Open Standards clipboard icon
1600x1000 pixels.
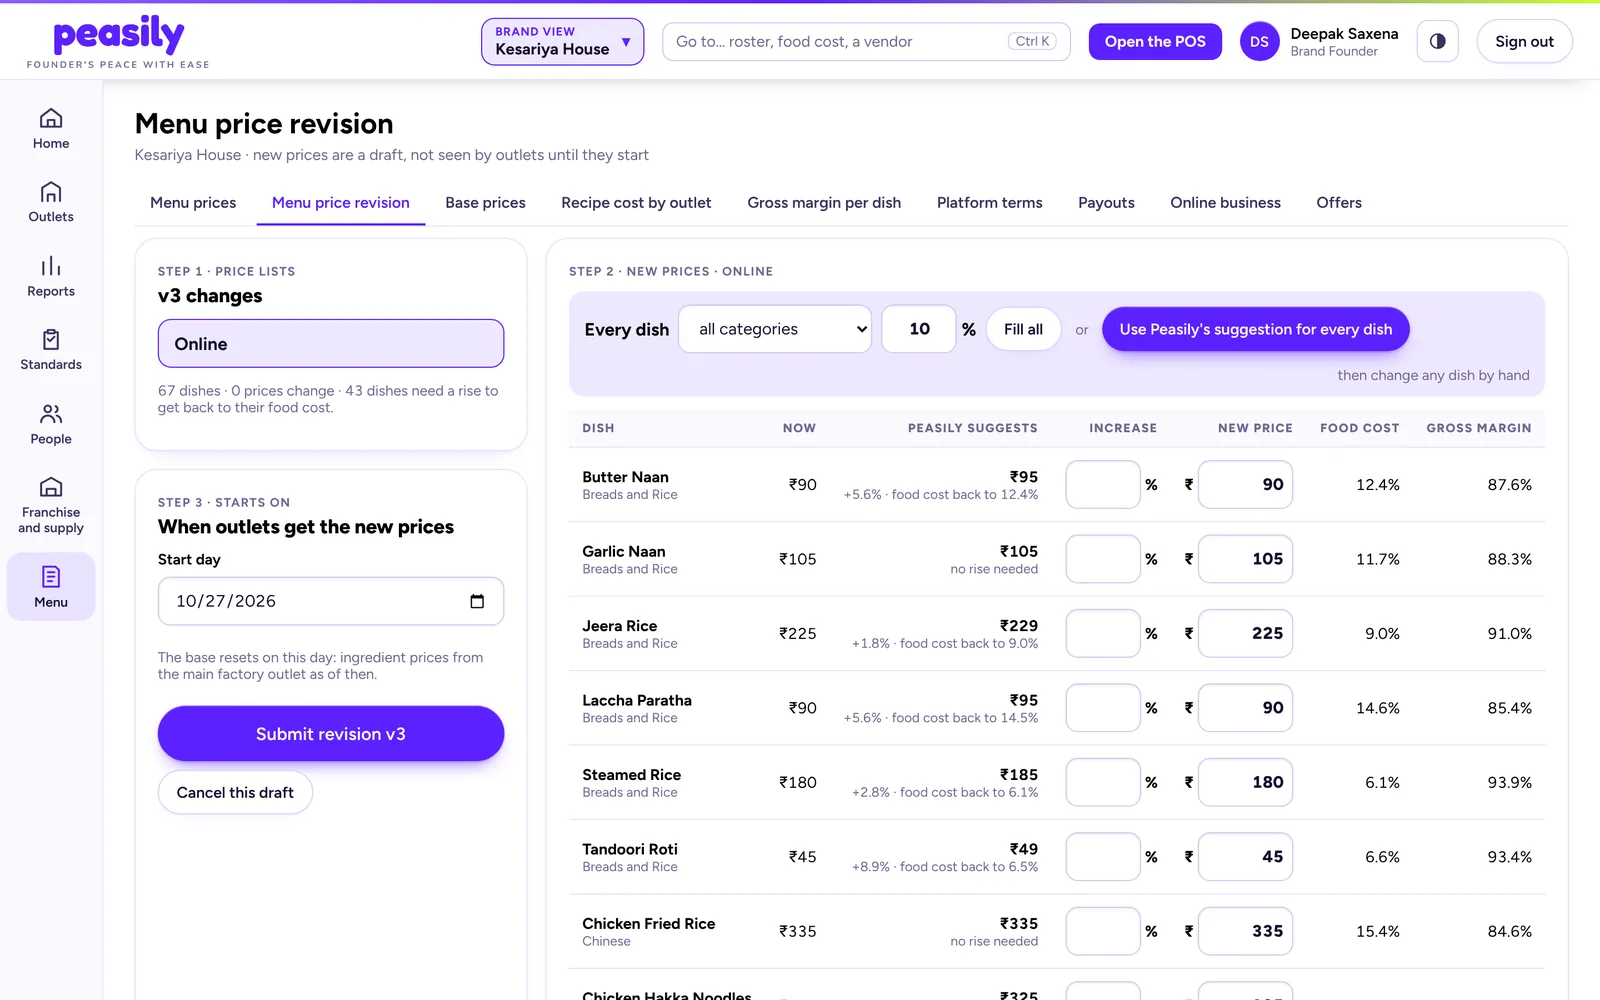pos(51,340)
